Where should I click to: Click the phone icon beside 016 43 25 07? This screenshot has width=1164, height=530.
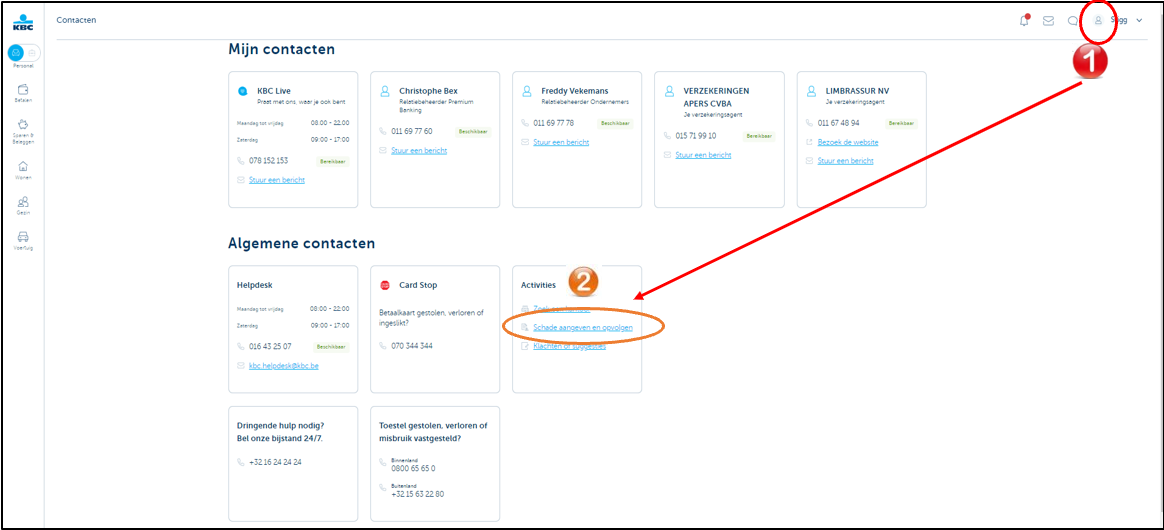[241, 347]
